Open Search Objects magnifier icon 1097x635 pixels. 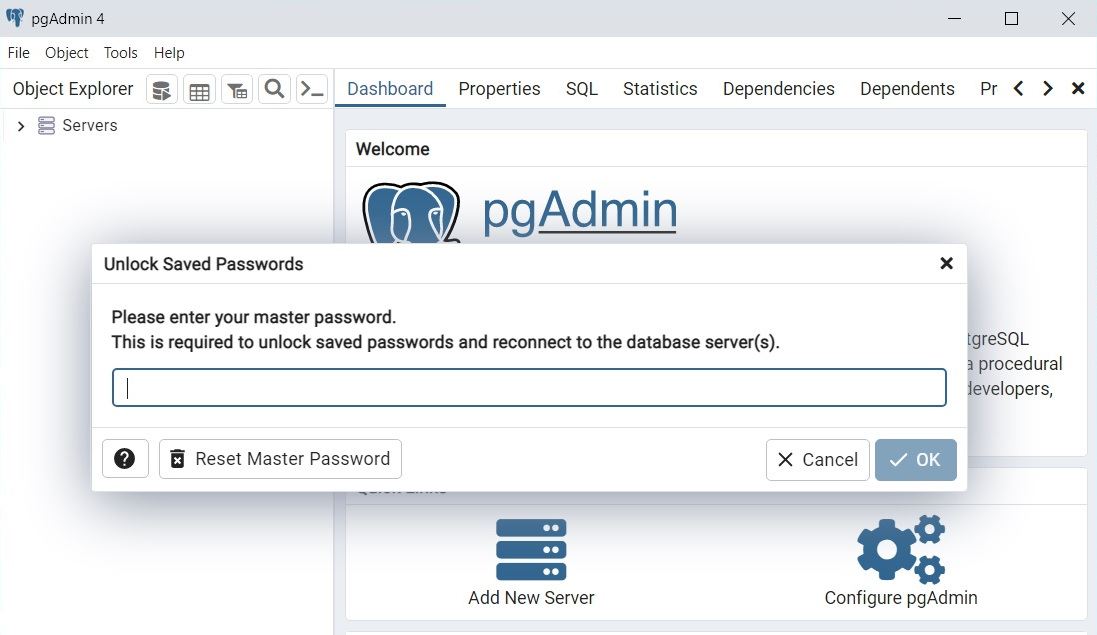(274, 90)
